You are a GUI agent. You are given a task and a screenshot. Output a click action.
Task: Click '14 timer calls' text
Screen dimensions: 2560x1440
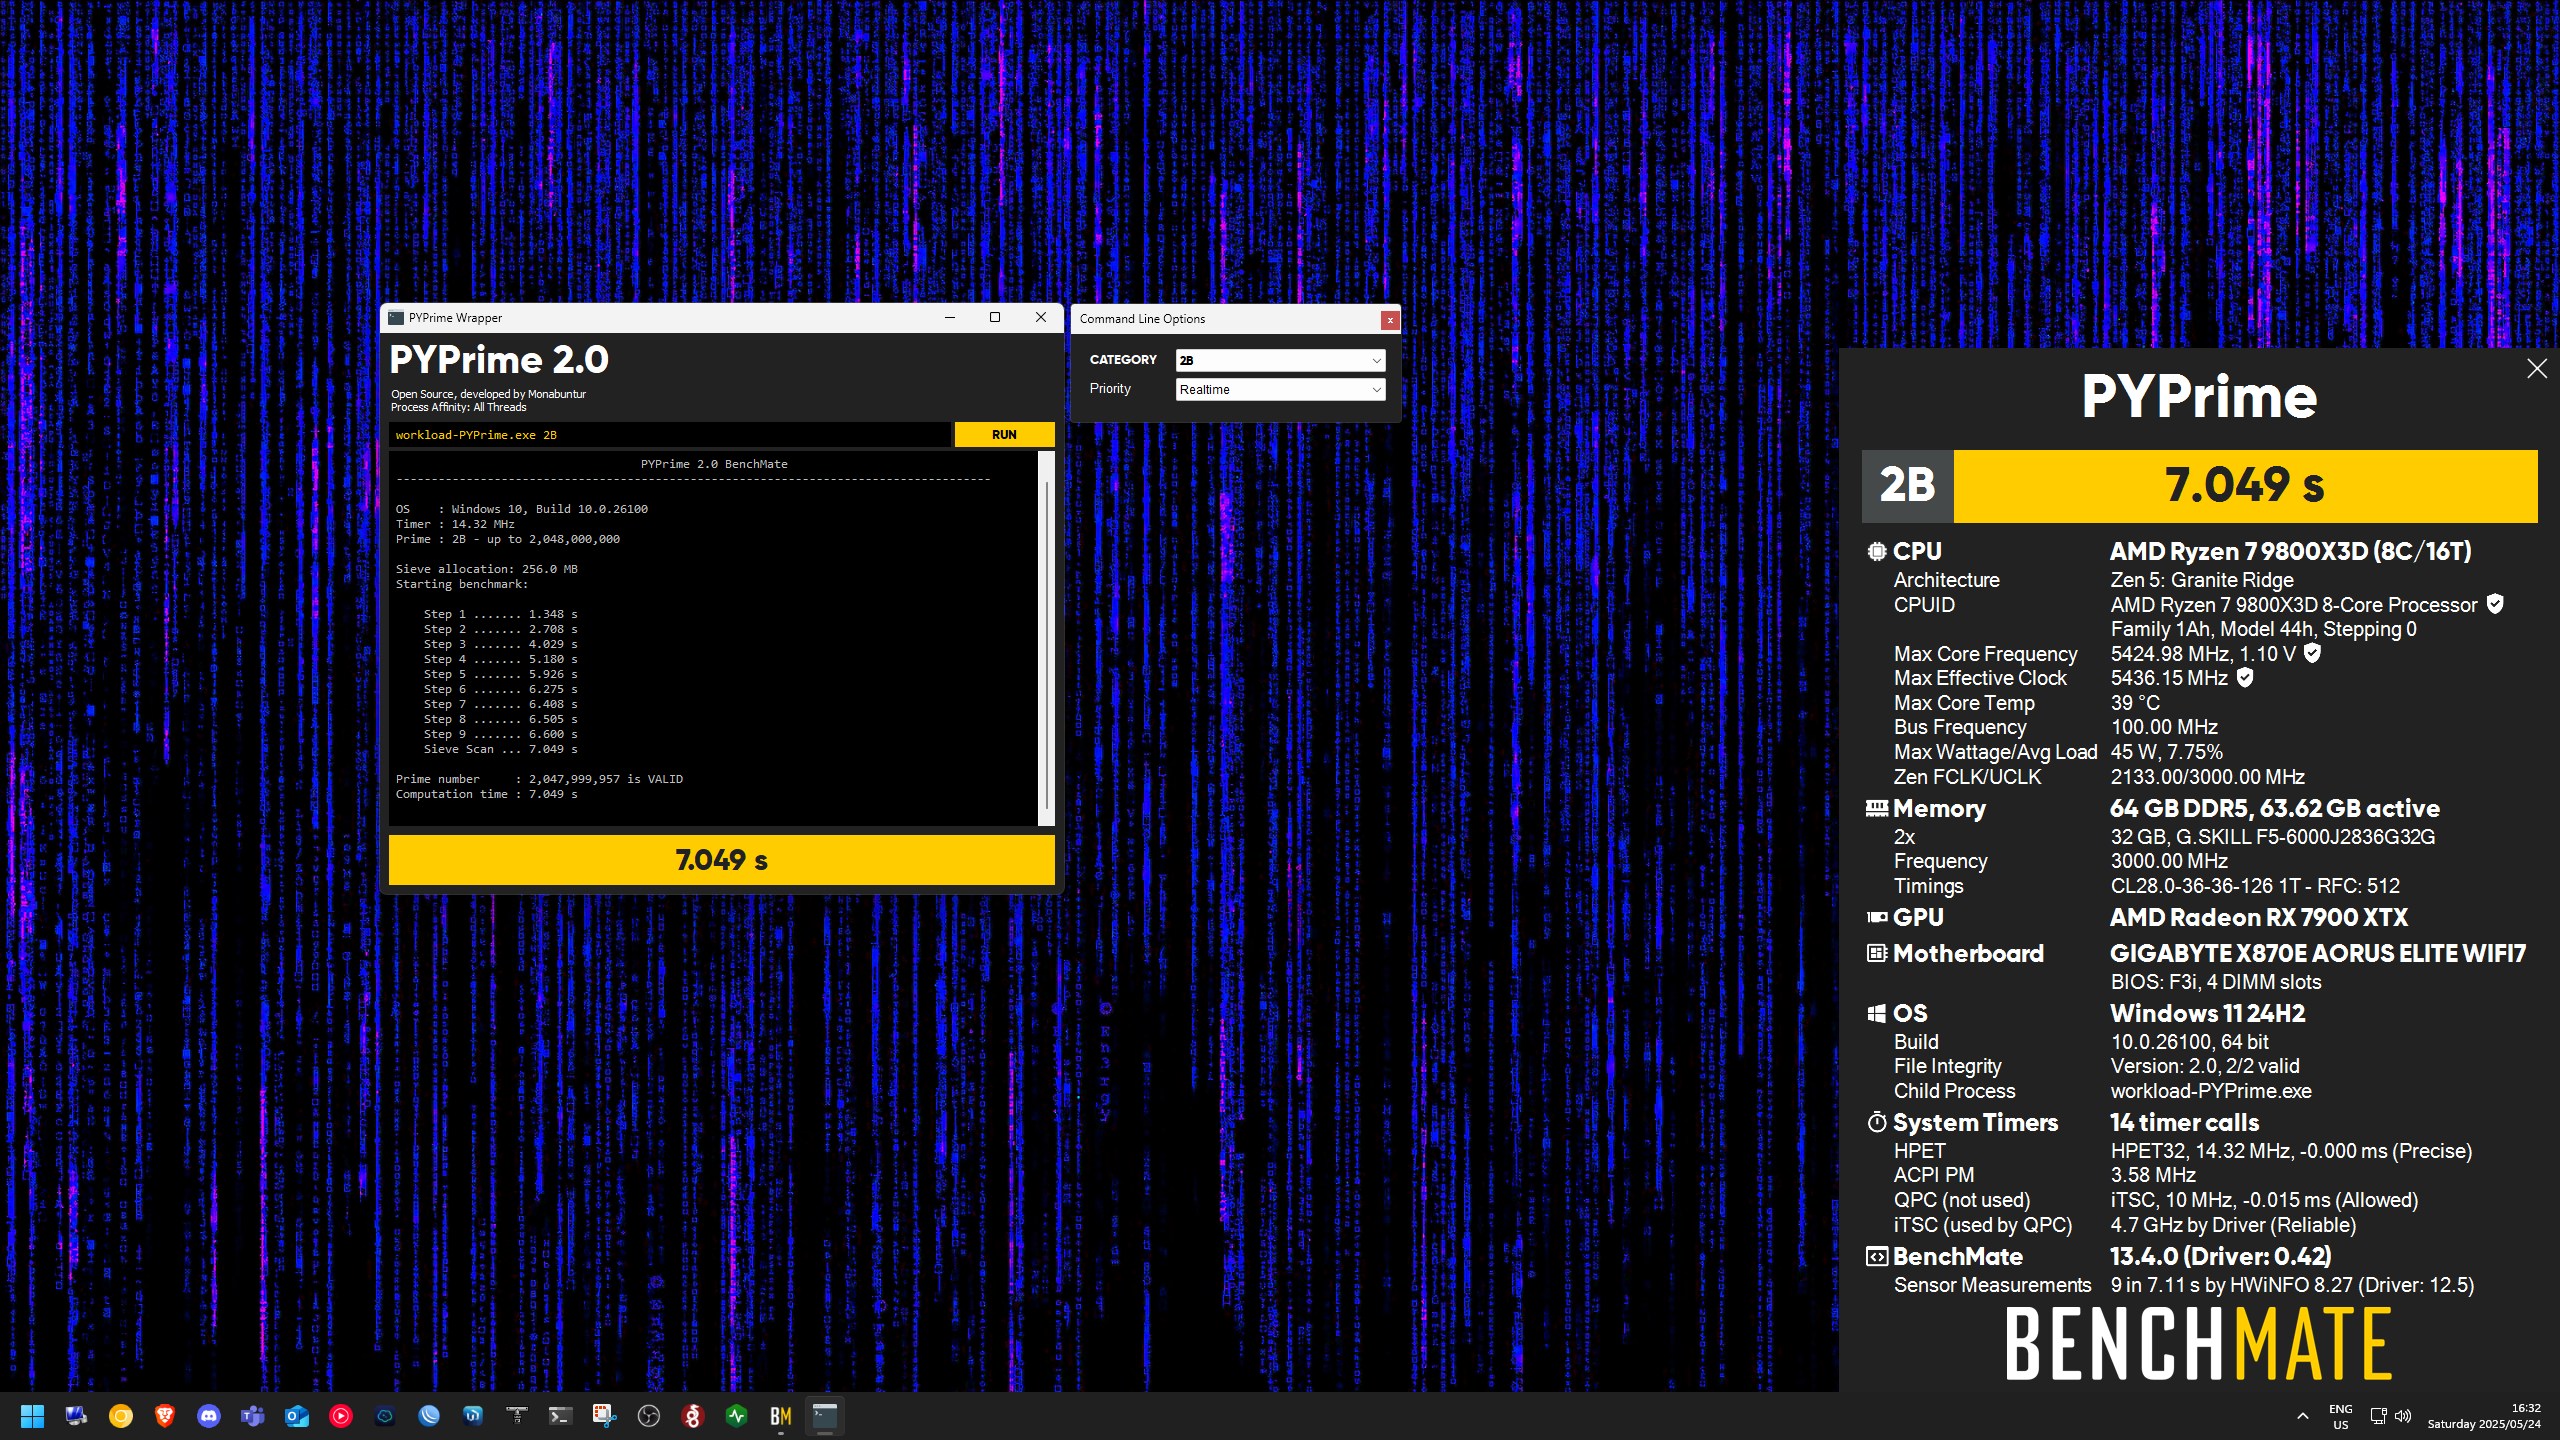tap(2185, 1122)
